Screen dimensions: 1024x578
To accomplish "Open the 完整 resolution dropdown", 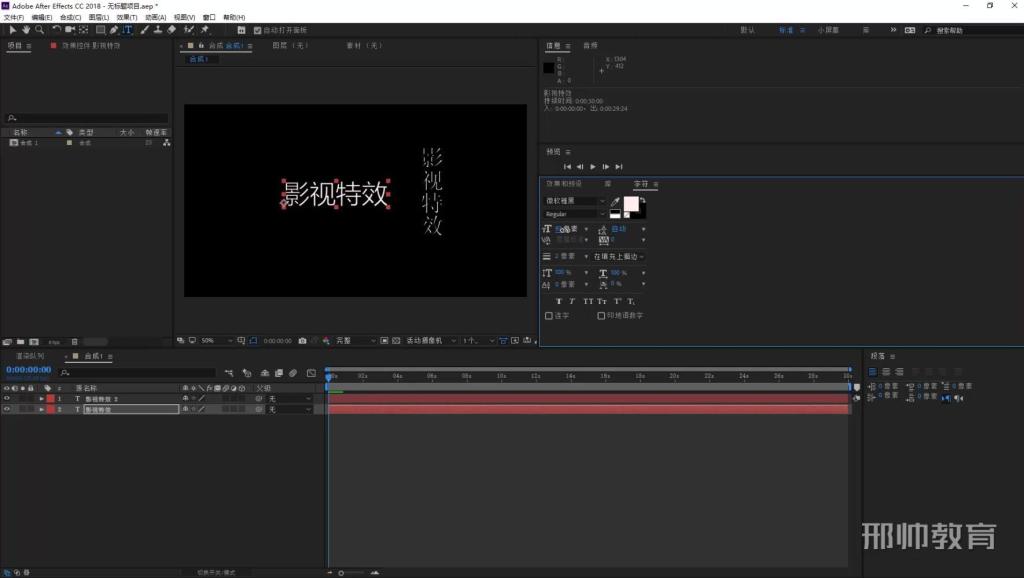I will 356,340.
